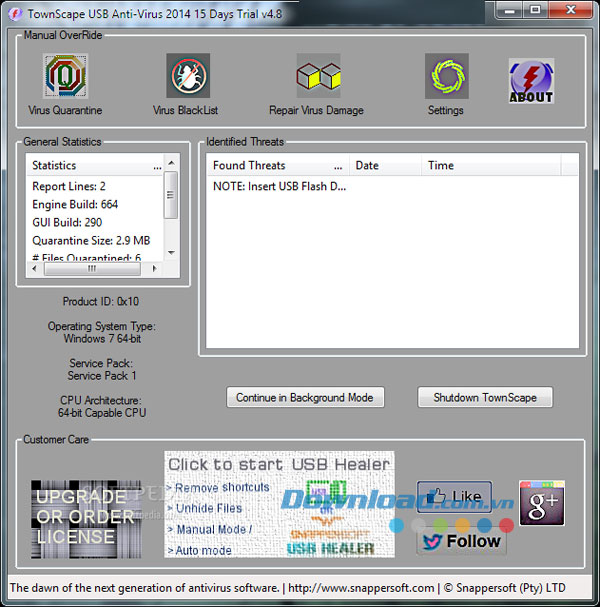Click the statistics scroll-up arrow

[x=171, y=163]
